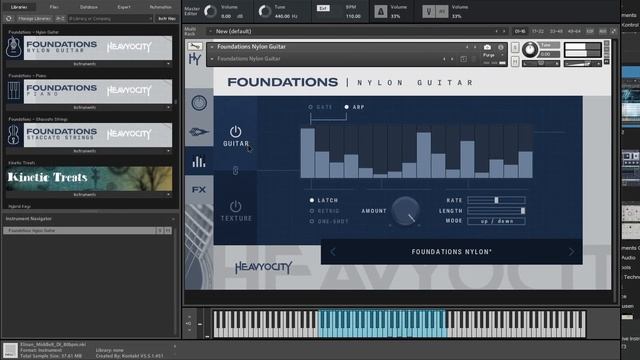Switch to the Automation tab
Viewport: 640px width, 360px height.
click(x=160, y=7)
